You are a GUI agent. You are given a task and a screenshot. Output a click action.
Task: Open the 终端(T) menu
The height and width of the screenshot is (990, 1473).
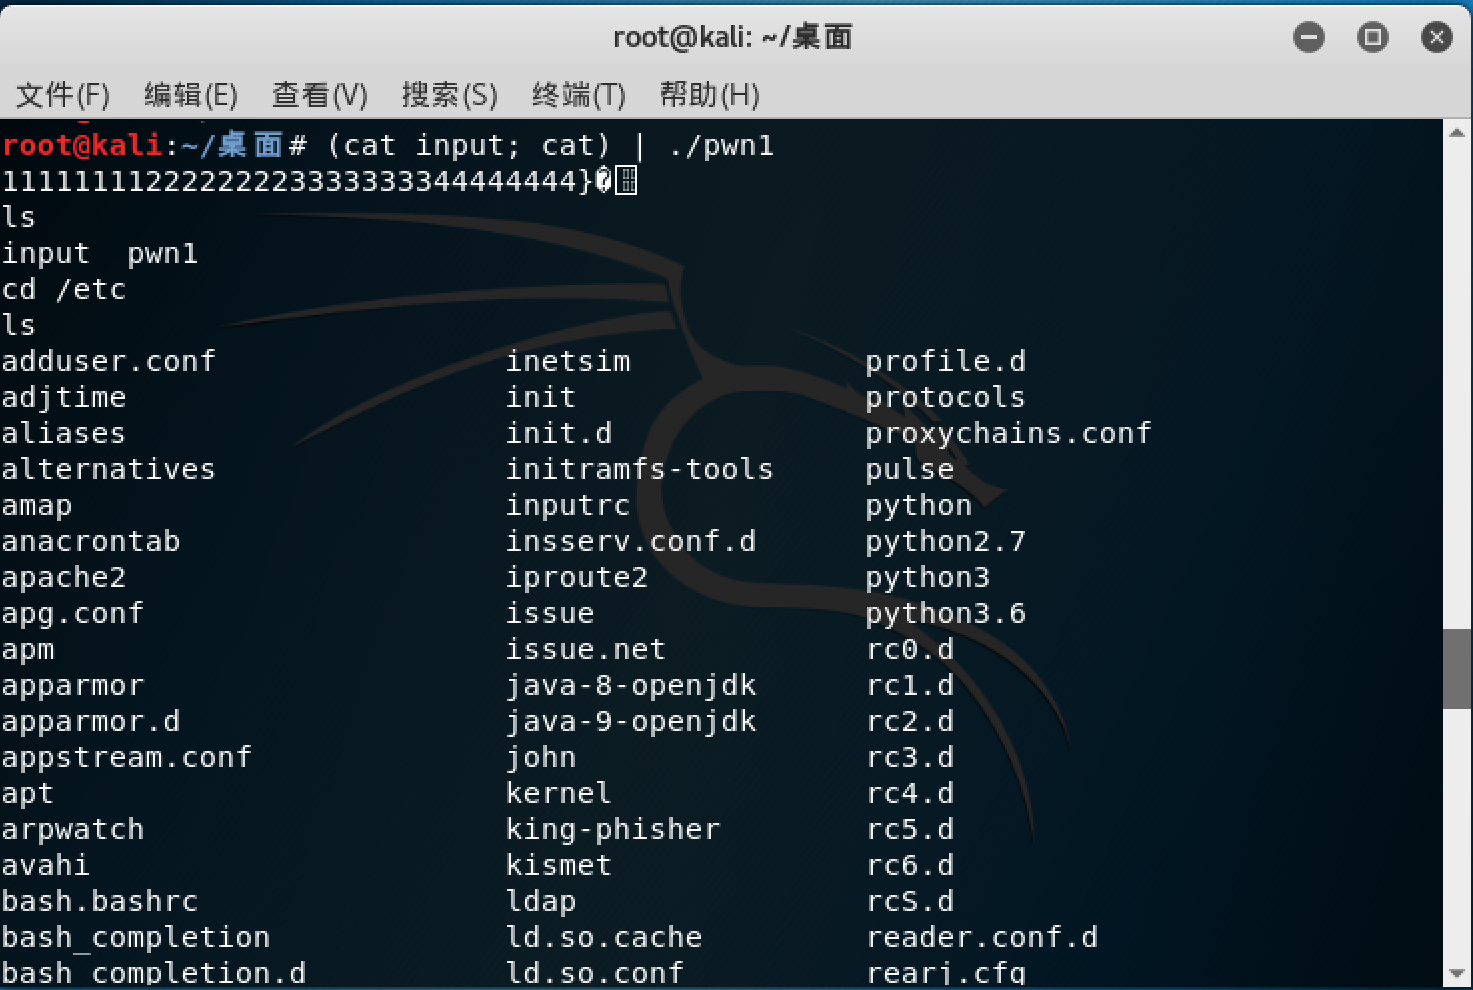click(x=579, y=95)
